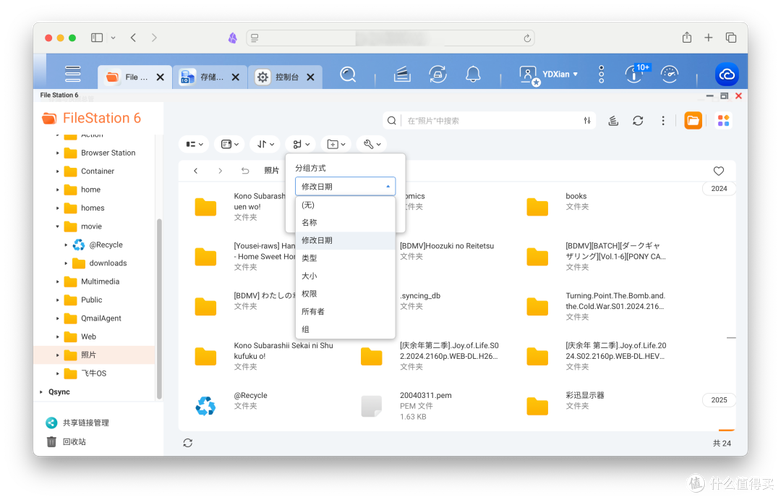Click the background task layers icon

click(x=613, y=121)
